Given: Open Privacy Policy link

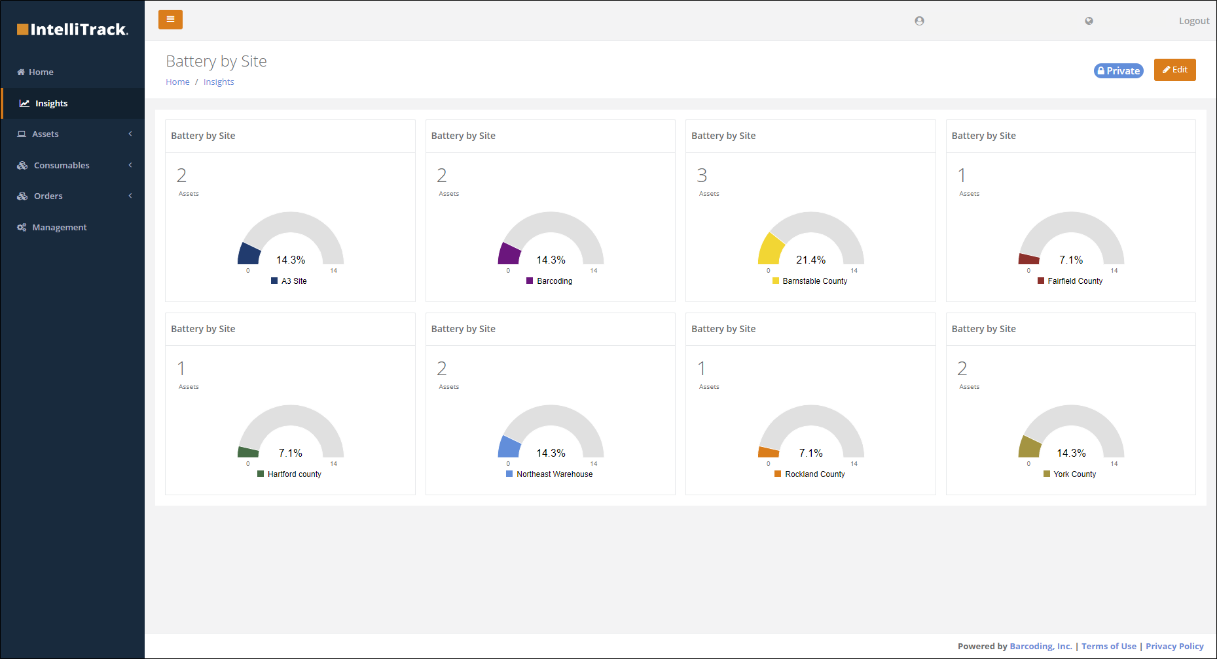Looking at the screenshot, I should pyautogui.click(x=1175, y=646).
